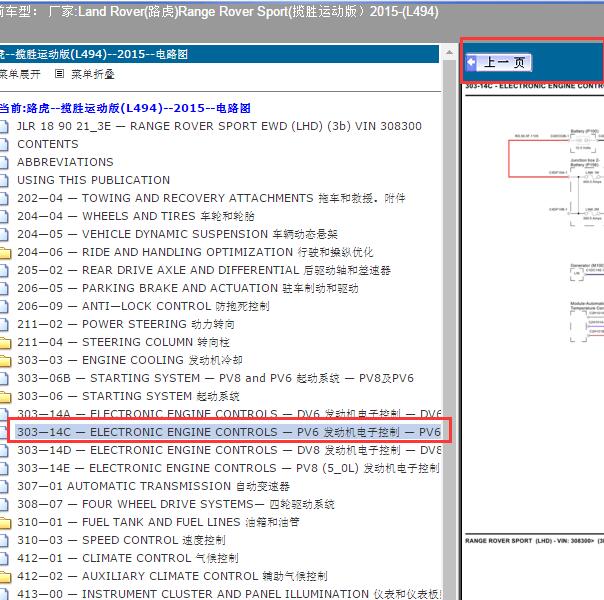Open 206-09 Anti-Lock Control

[143, 306]
